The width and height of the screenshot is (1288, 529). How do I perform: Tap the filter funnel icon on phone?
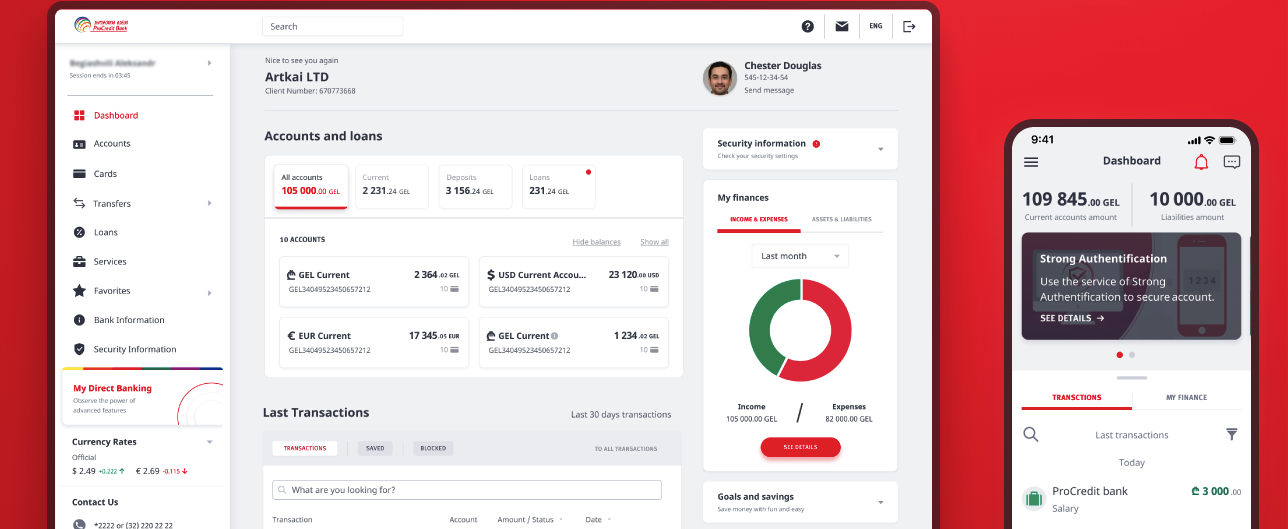coord(1232,435)
